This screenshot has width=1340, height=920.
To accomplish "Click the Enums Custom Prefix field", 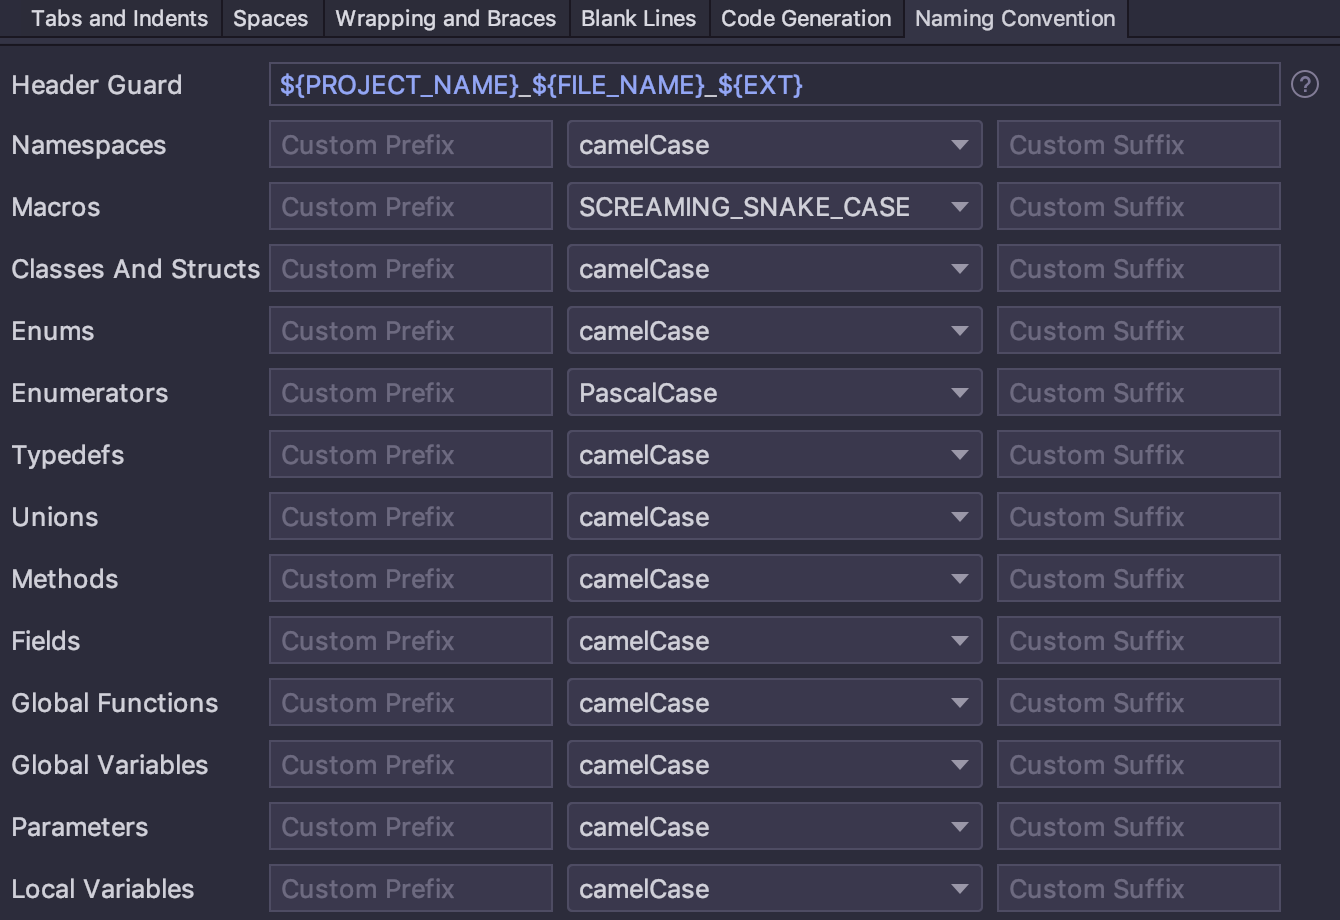I will [x=410, y=330].
